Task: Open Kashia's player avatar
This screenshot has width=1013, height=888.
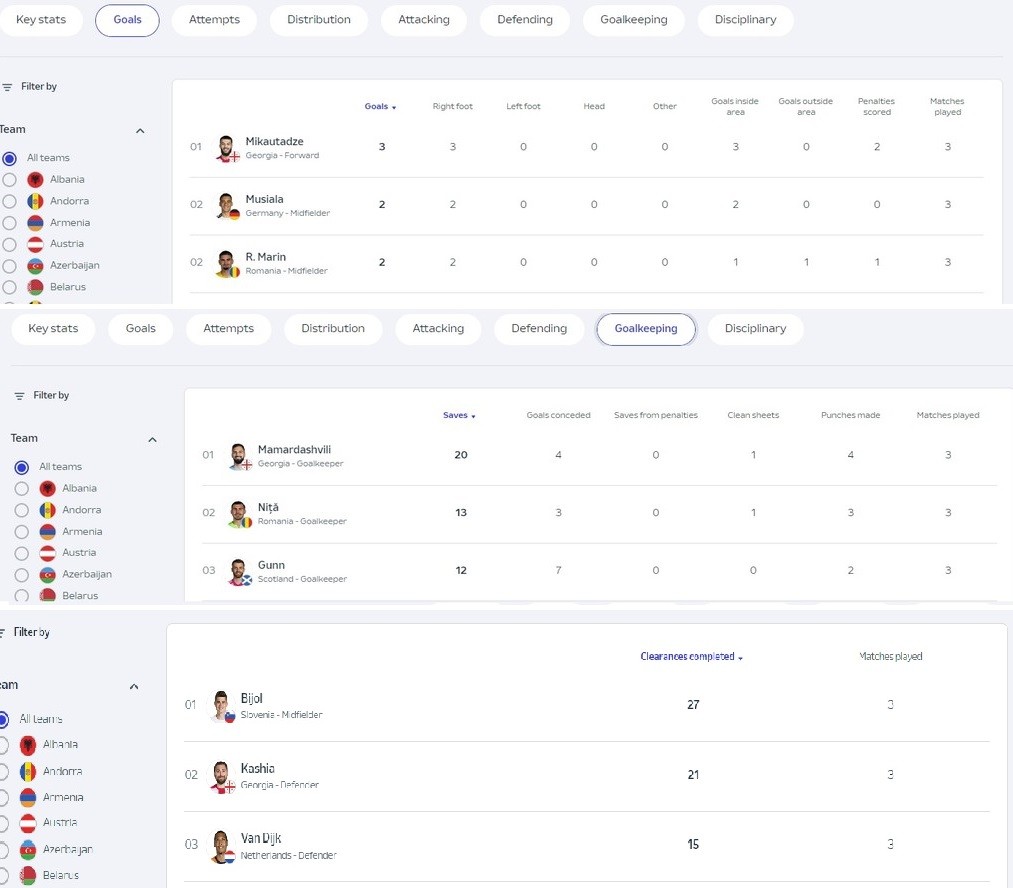Action: click(x=221, y=775)
